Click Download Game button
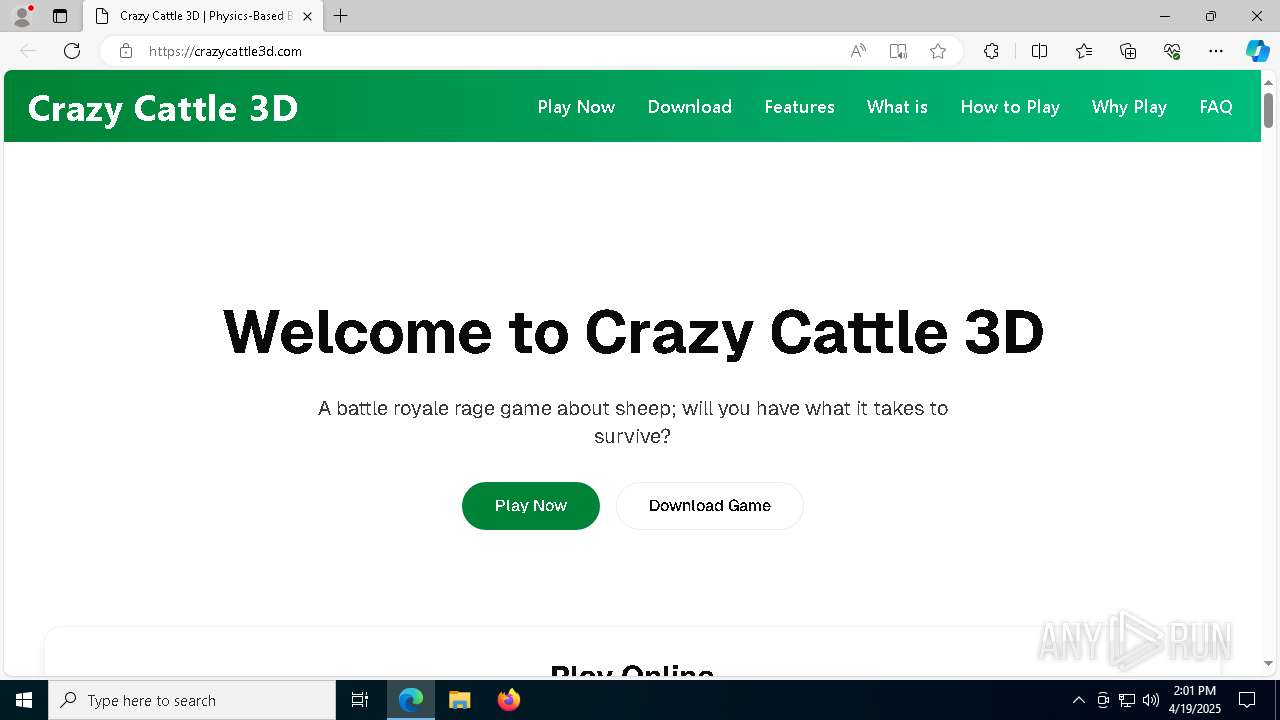This screenshot has width=1280, height=720. click(x=710, y=506)
